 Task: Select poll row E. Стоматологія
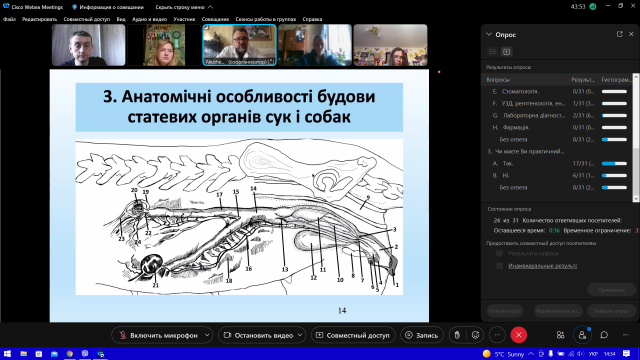tap(558, 91)
